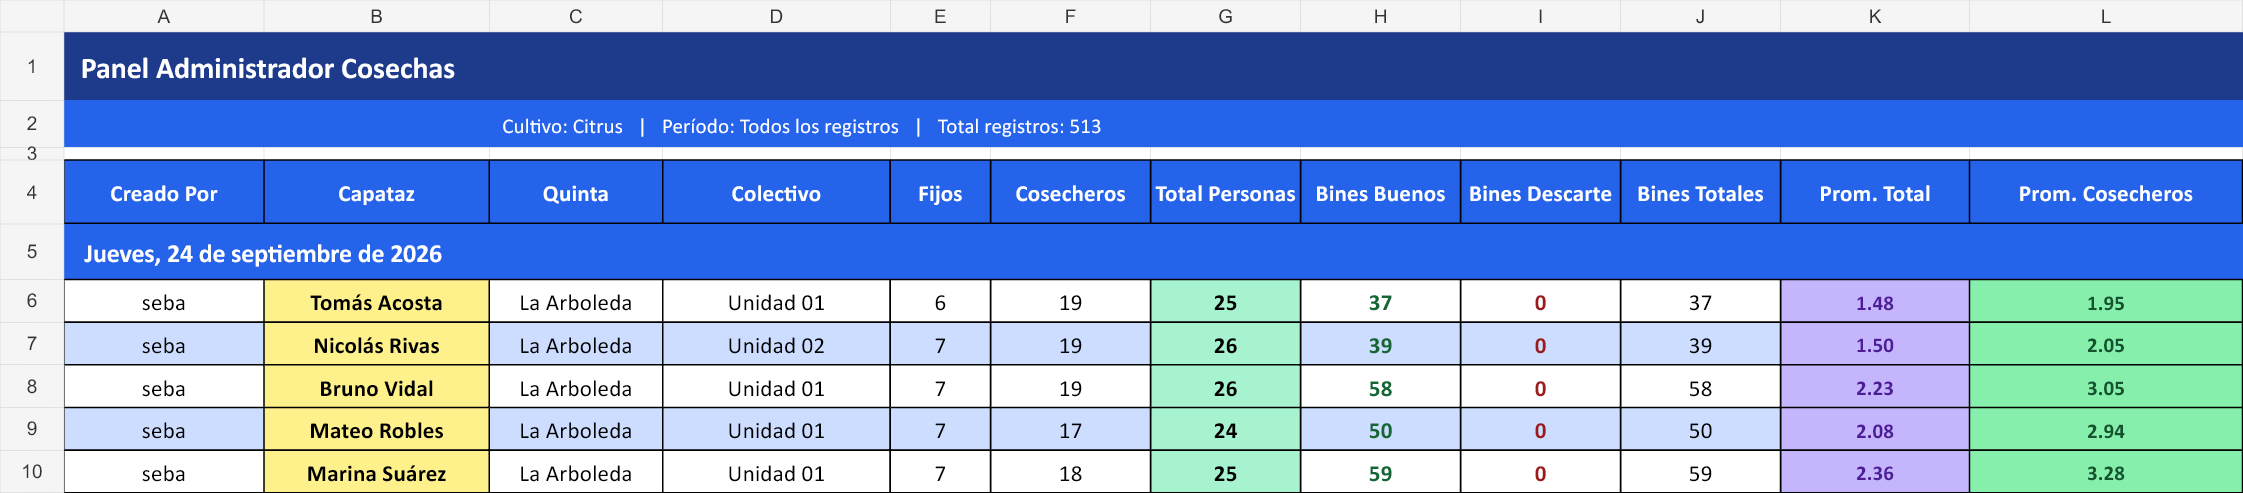
Task: Select Prom. Total value 1.50
Action: pyautogui.click(x=1875, y=345)
